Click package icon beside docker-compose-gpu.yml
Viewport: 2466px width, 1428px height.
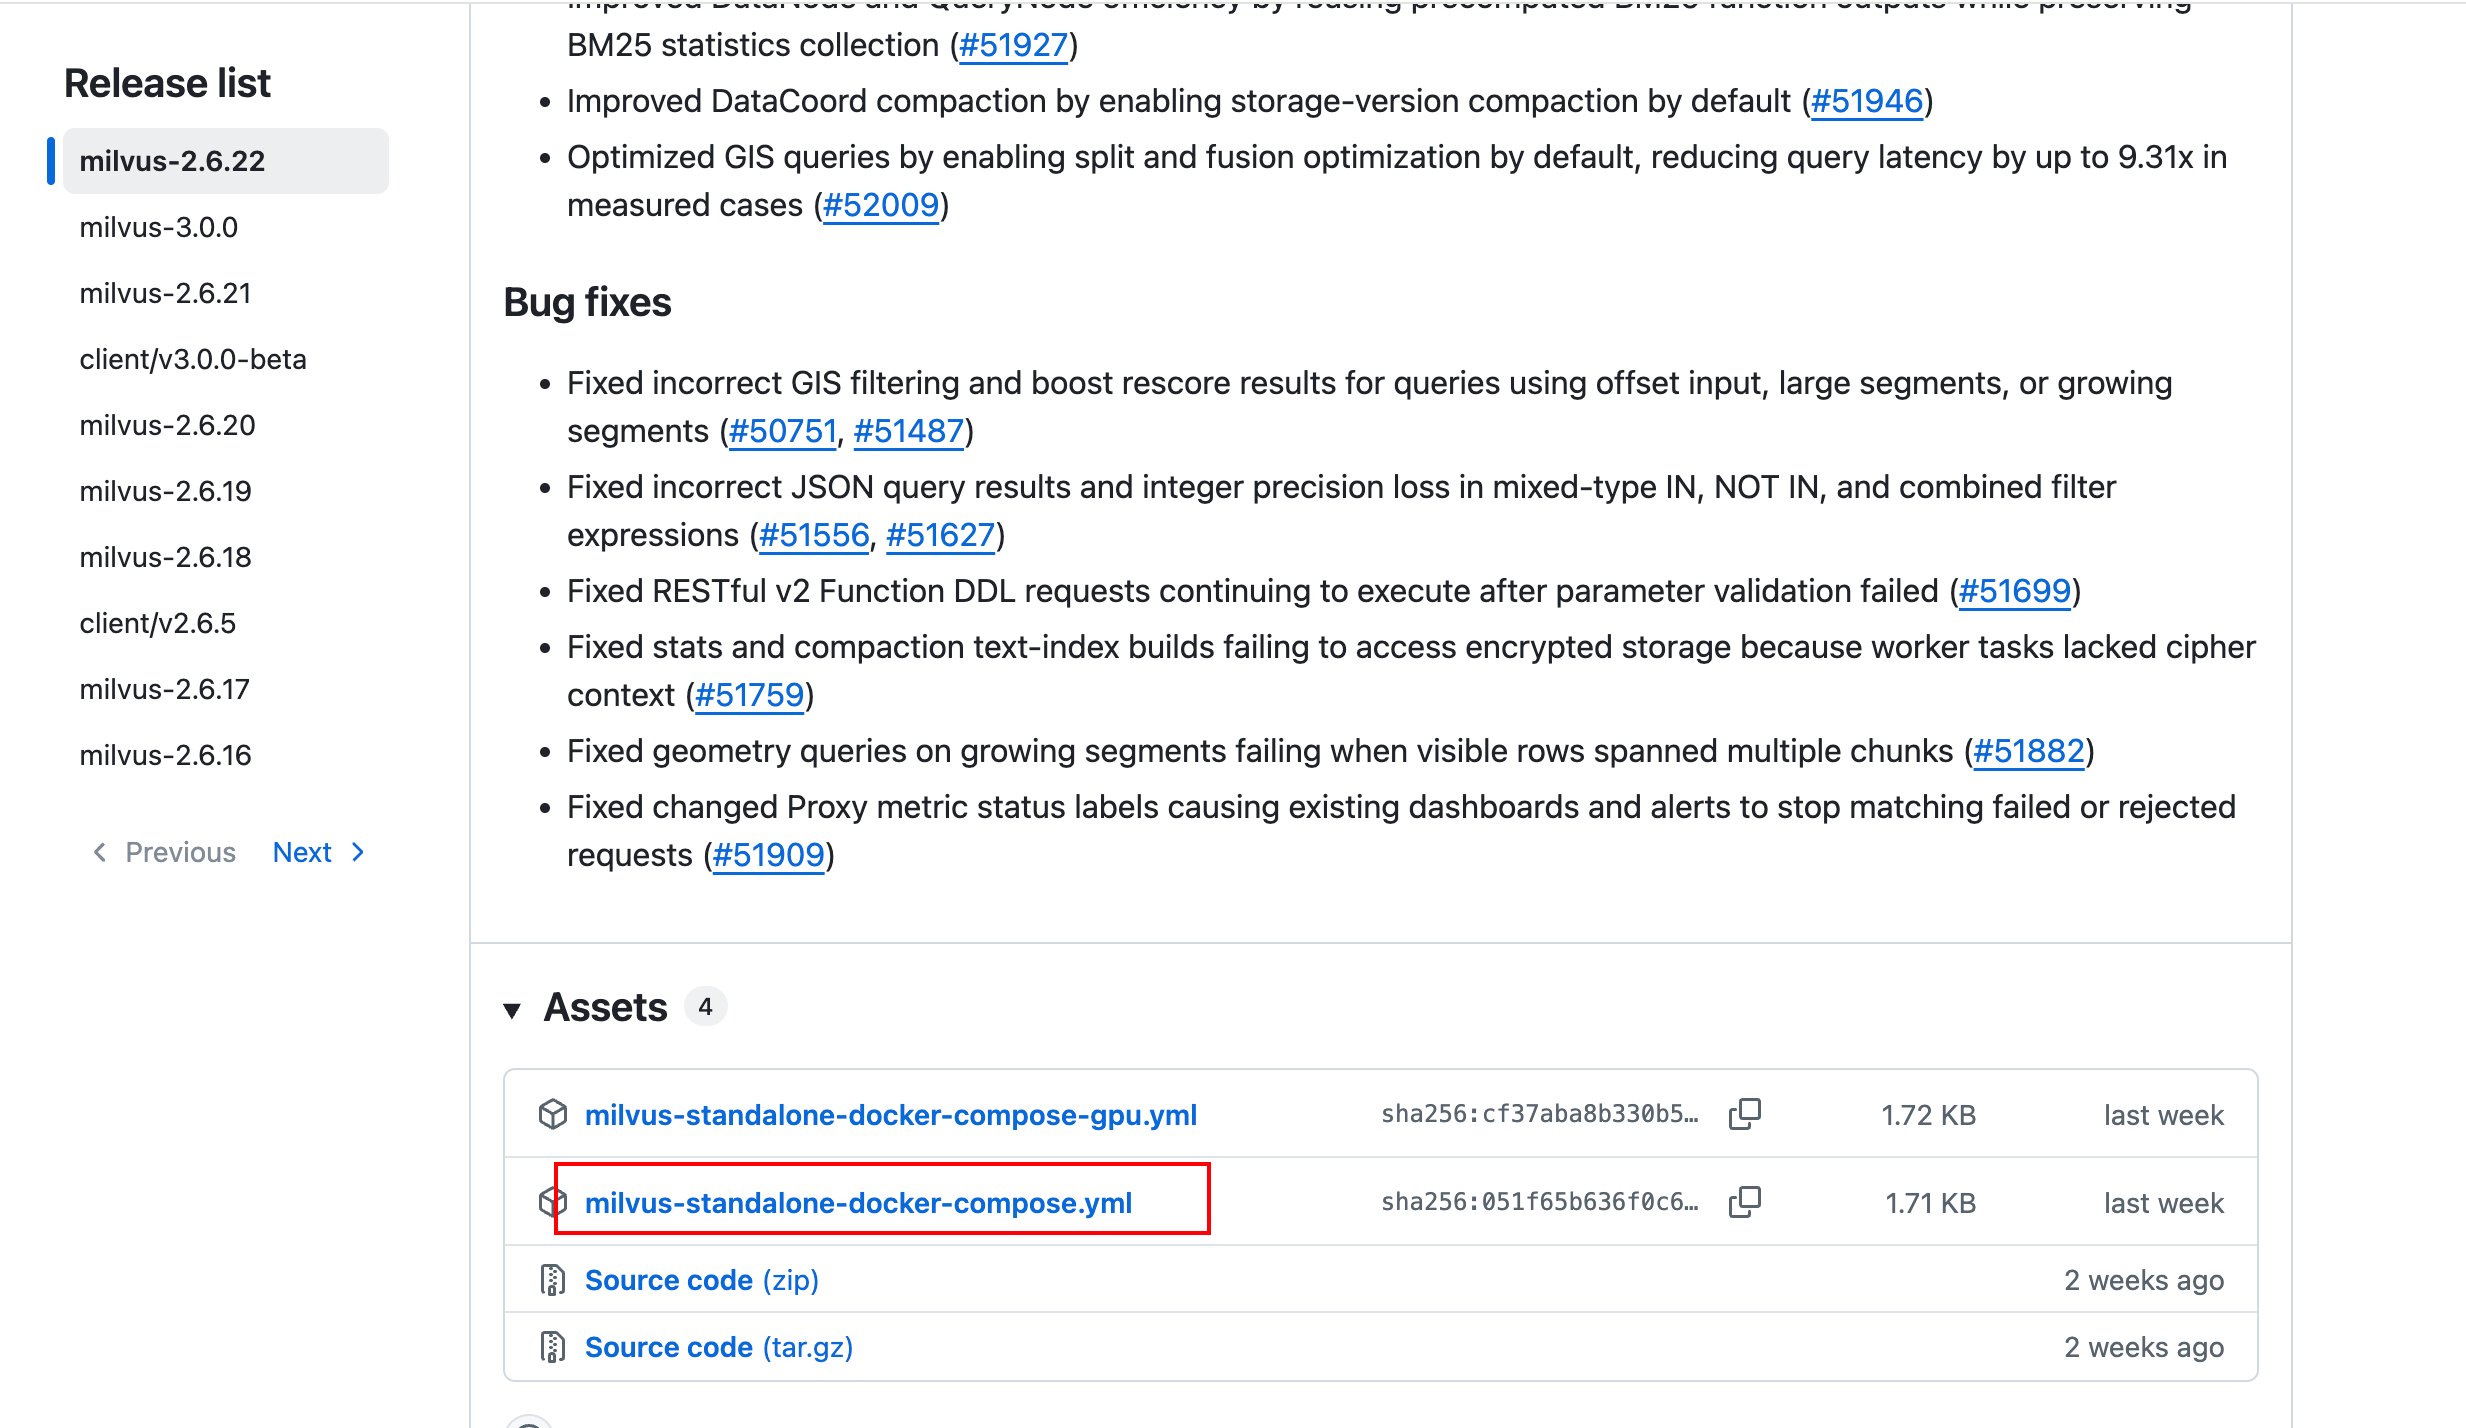coord(553,1114)
